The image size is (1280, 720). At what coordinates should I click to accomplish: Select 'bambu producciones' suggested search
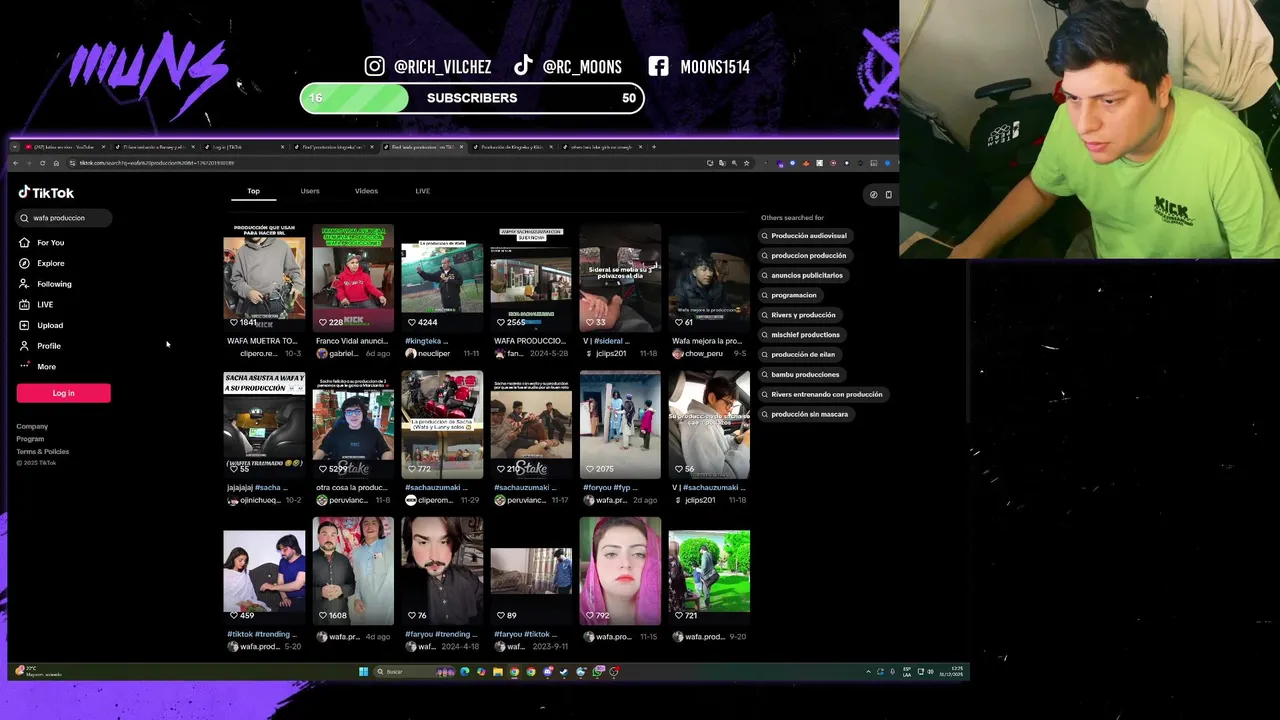[x=800, y=374]
